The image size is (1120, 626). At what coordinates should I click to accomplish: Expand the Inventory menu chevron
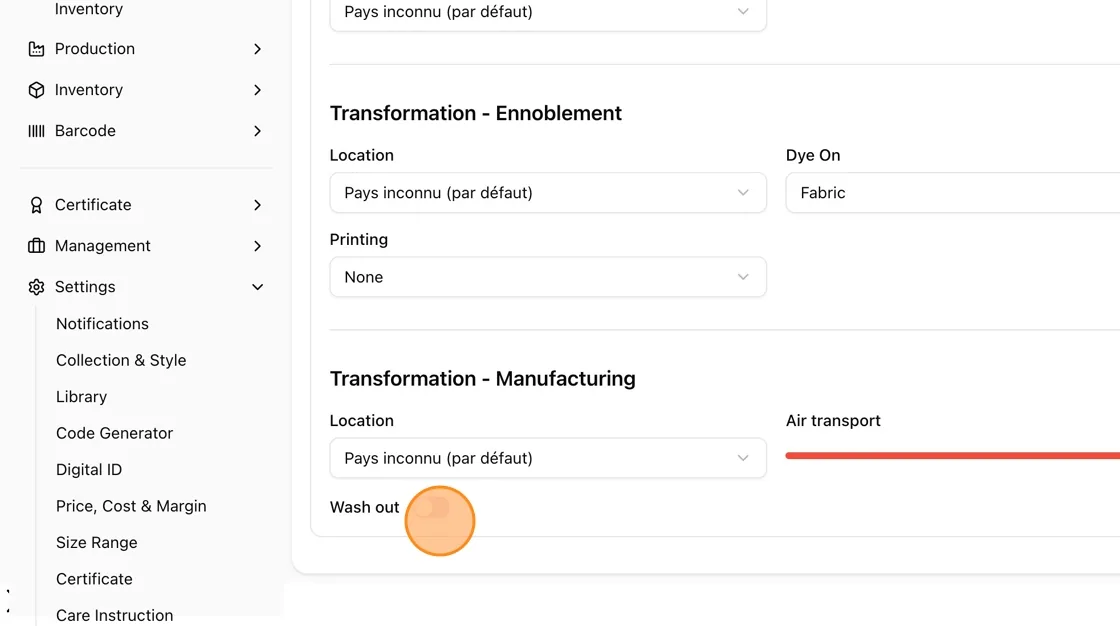coord(257,90)
